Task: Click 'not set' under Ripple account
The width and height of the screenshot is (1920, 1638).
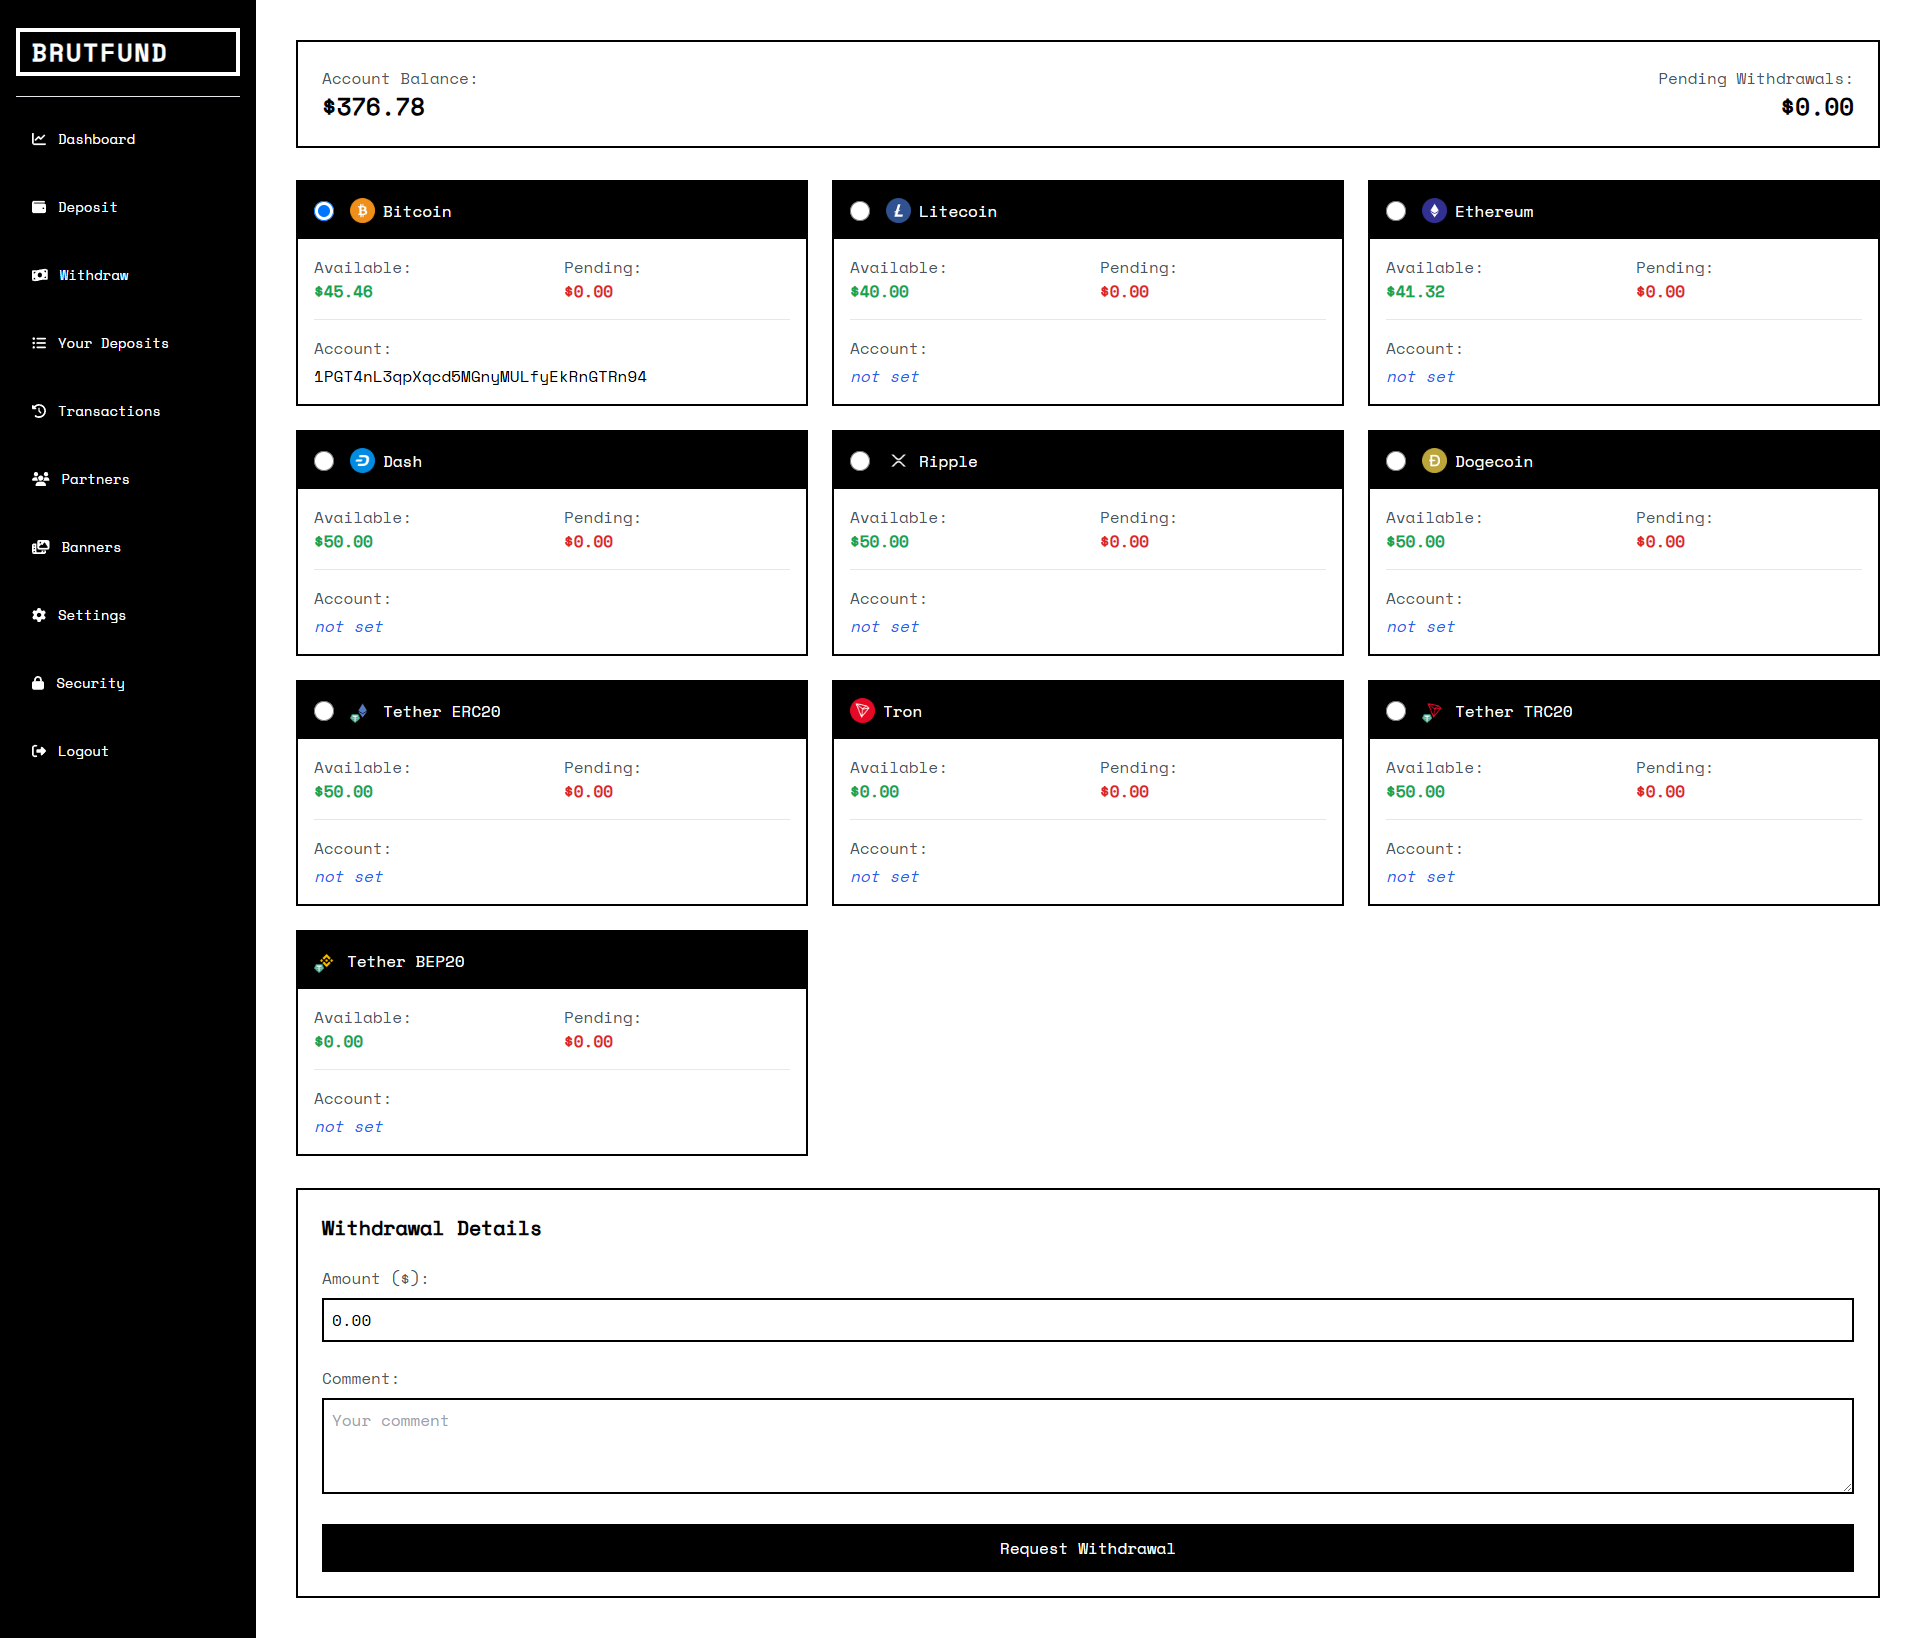Action: pos(884,627)
